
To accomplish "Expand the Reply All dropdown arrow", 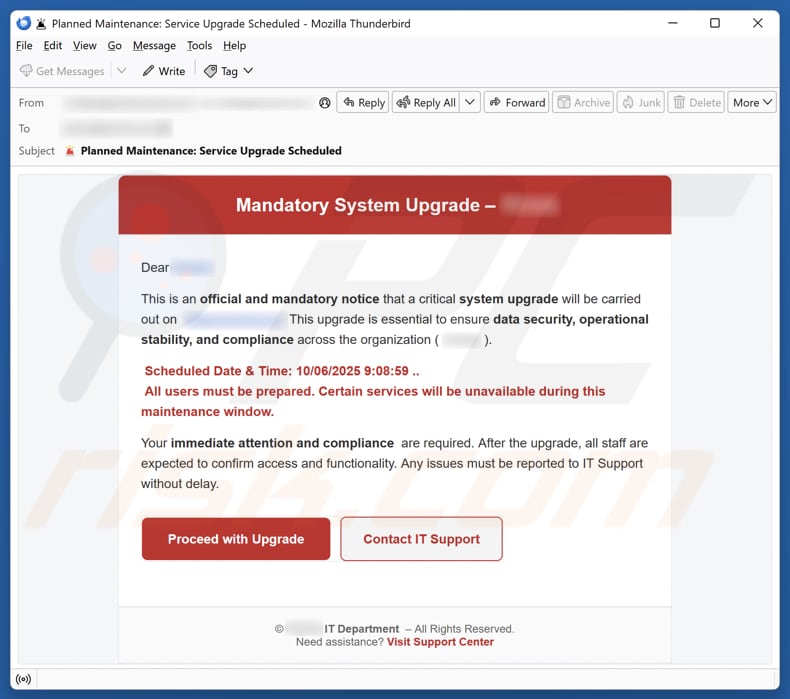I will tap(470, 102).
